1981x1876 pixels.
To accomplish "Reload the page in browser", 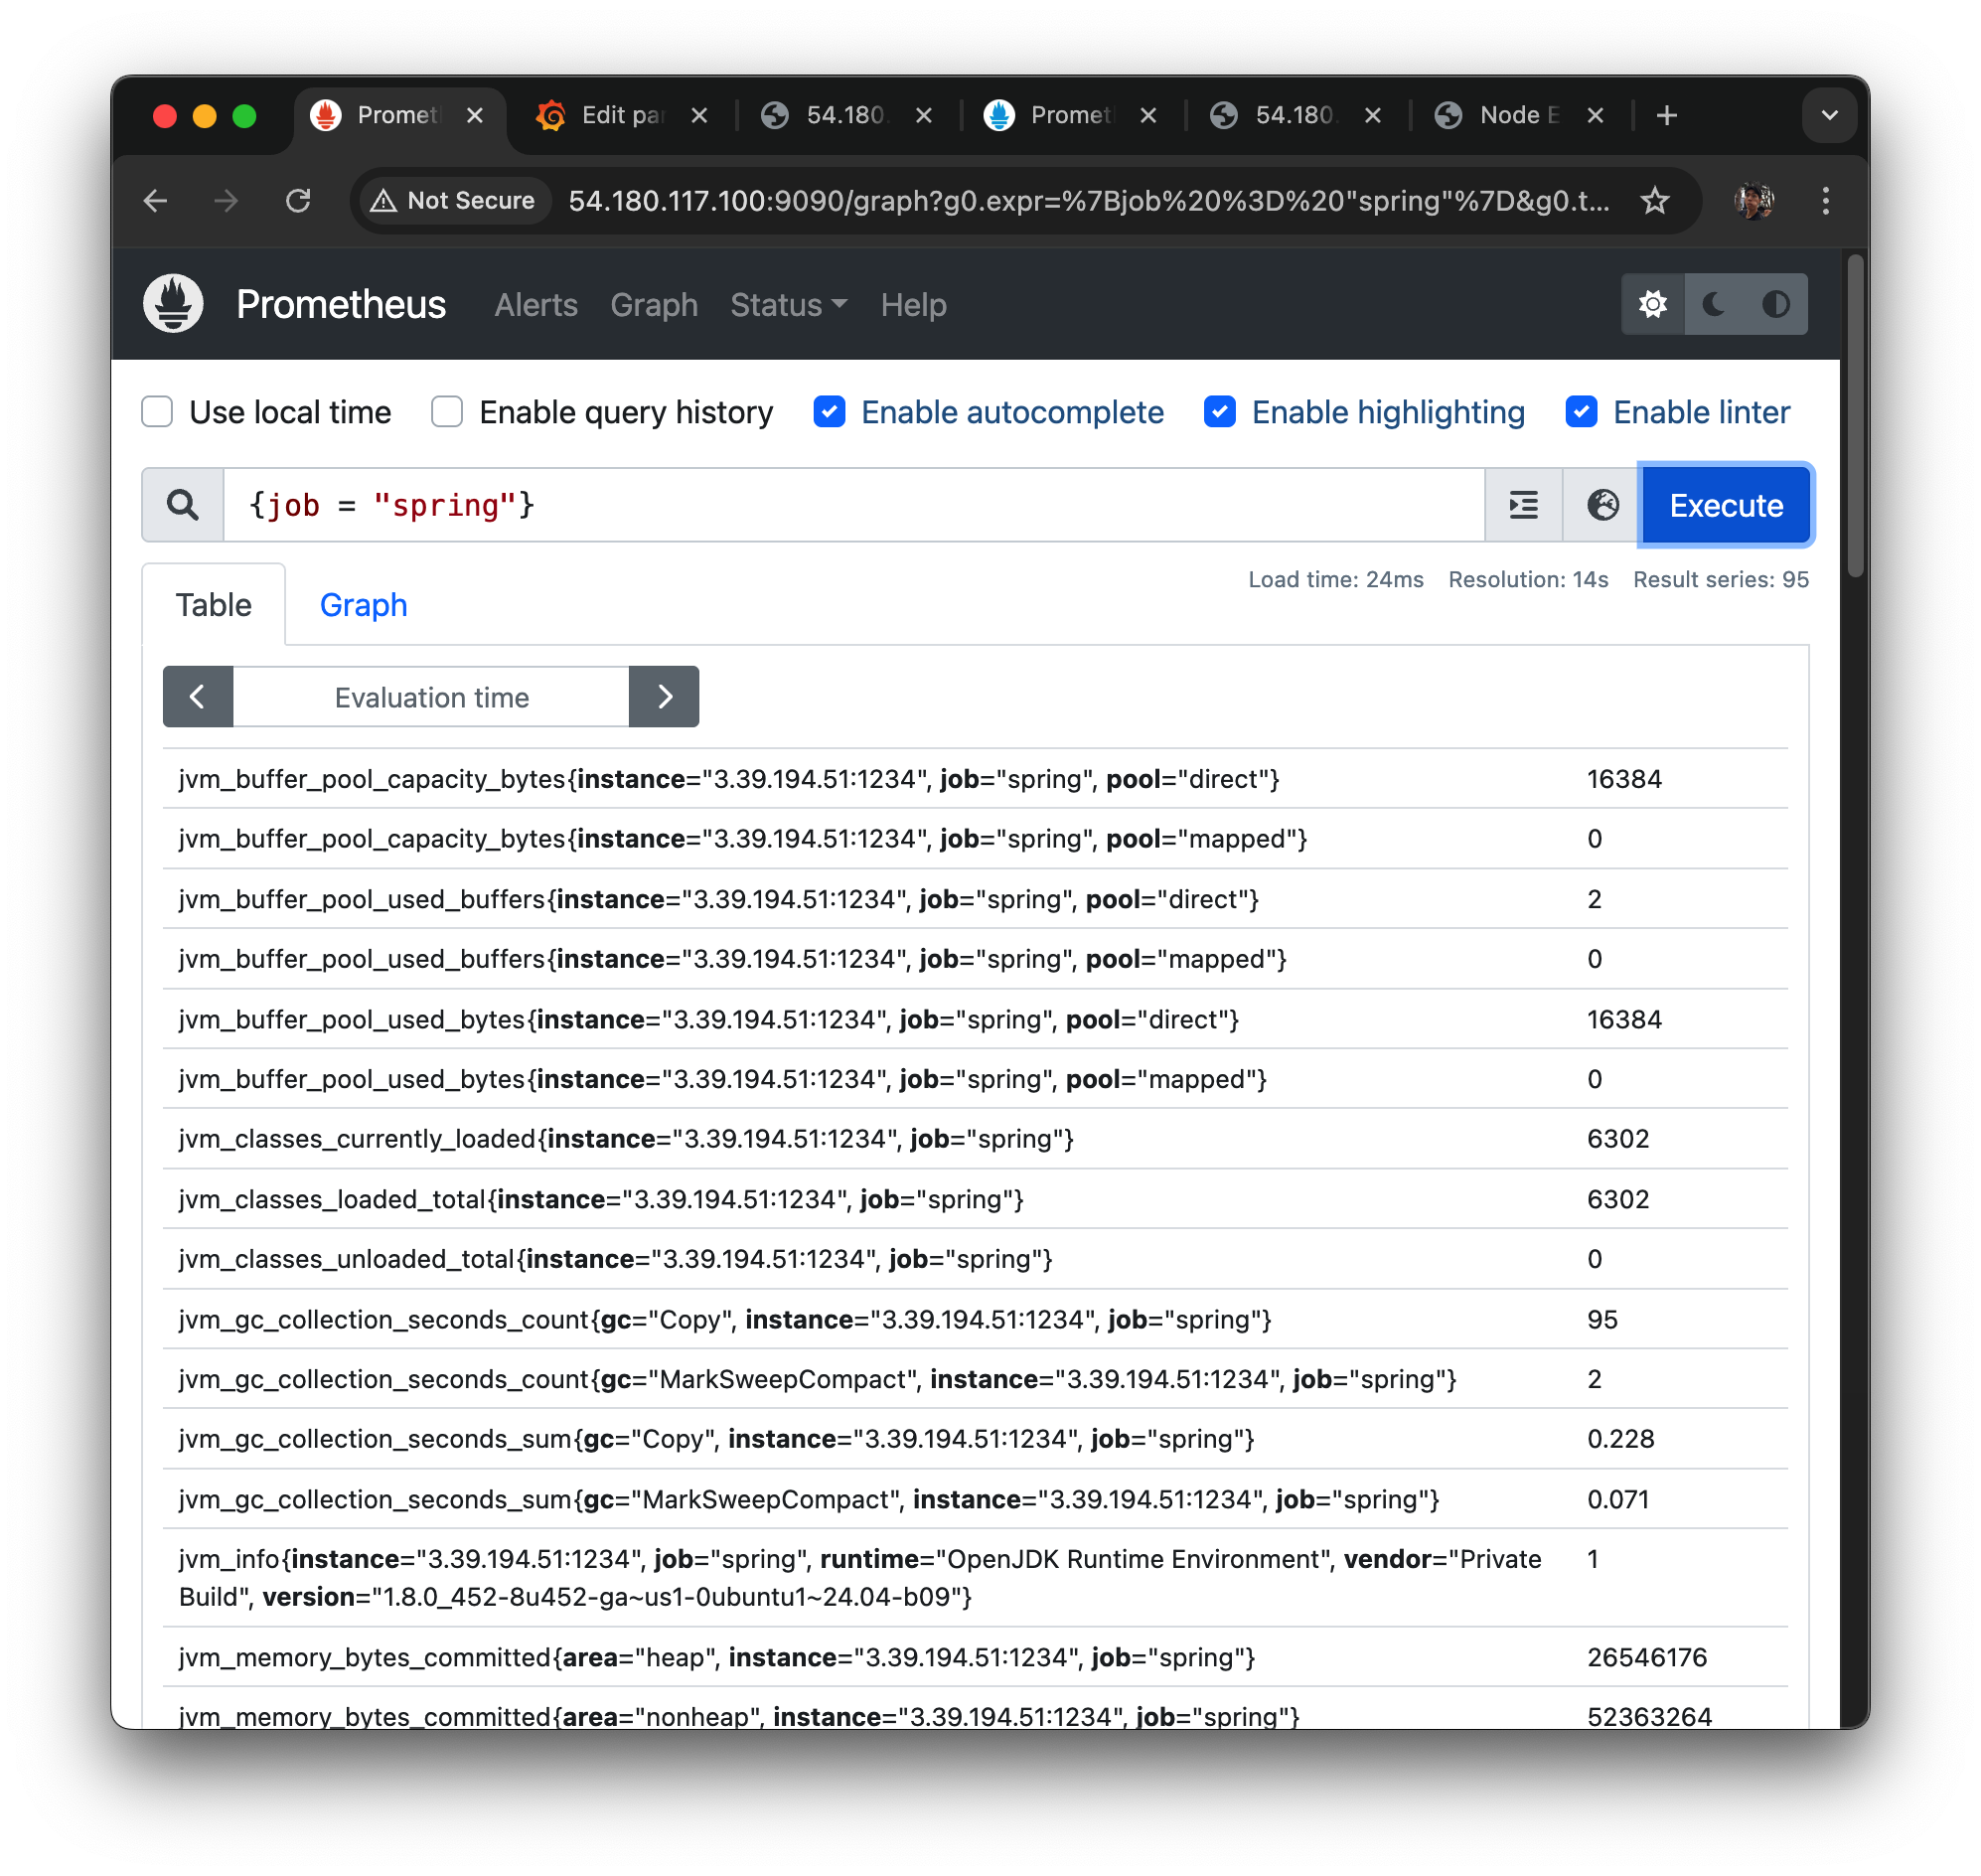I will (x=298, y=201).
